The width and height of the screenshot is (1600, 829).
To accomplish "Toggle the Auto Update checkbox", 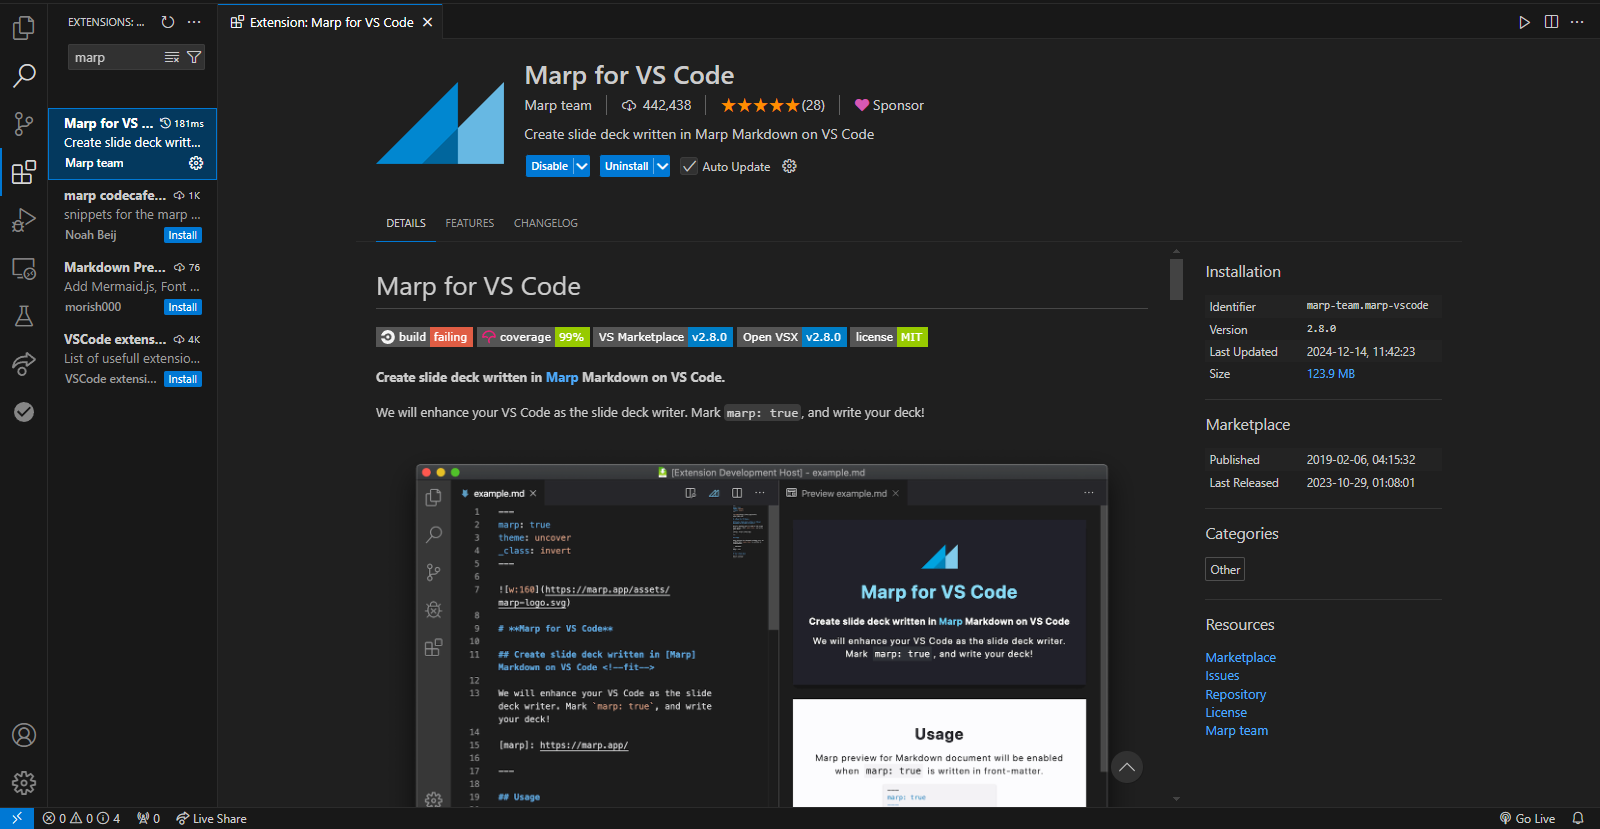I will click(x=689, y=166).
